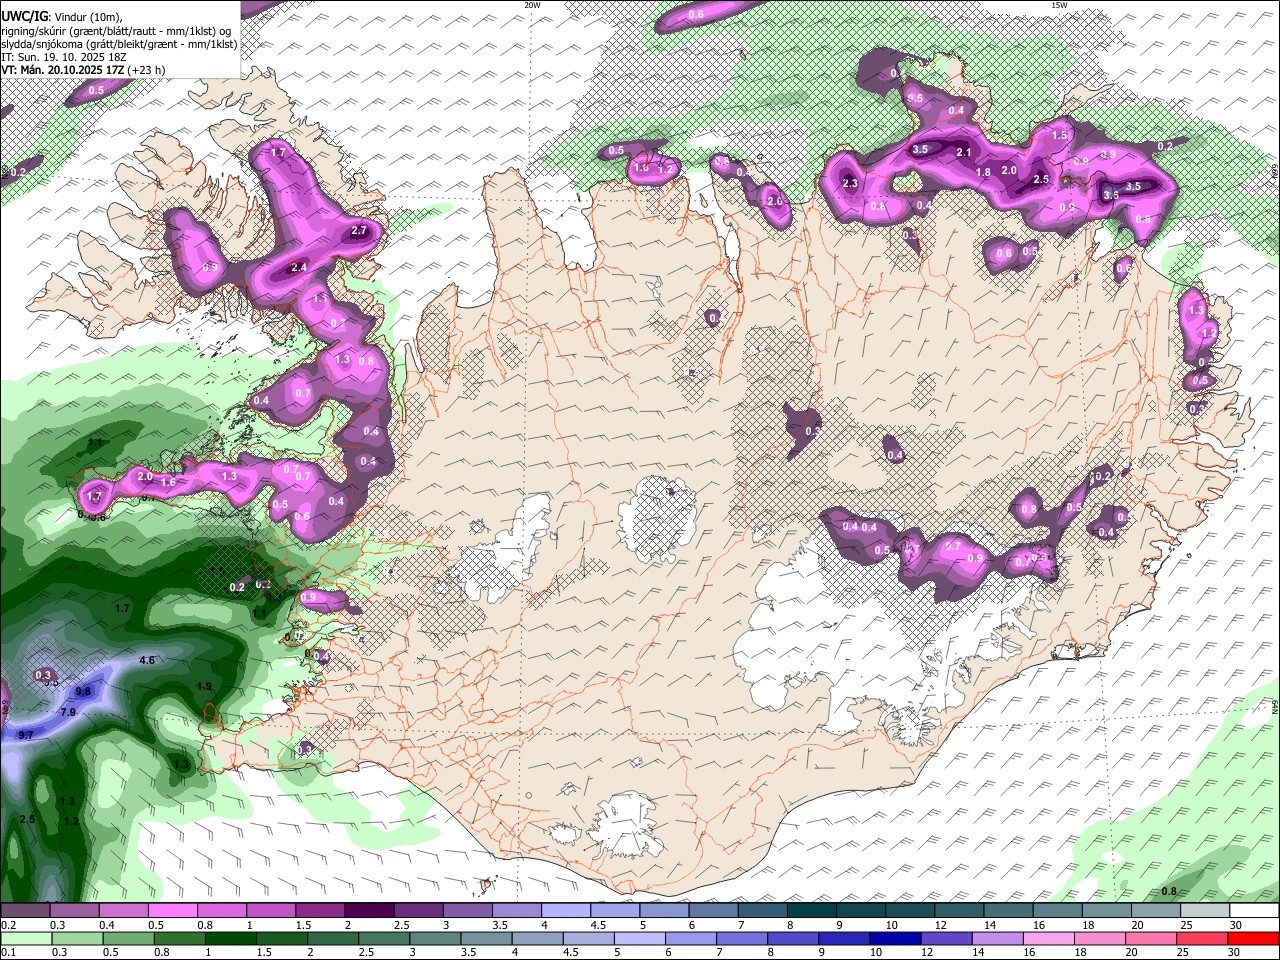The width and height of the screenshot is (1280, 960).
Task: Click the light periwinkle 4 swatch in snow scale
Action: [x=565, y=911]
